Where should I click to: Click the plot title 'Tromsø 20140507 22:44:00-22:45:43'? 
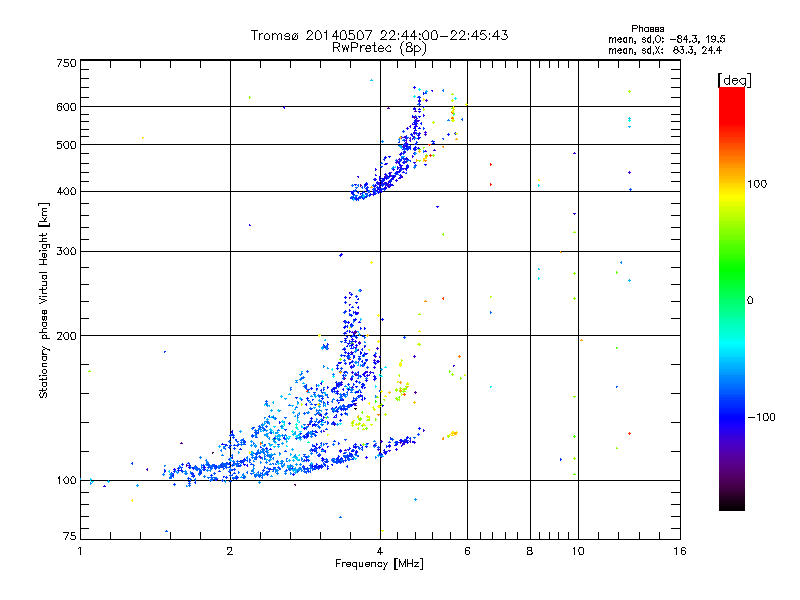[x=379, y=35]
